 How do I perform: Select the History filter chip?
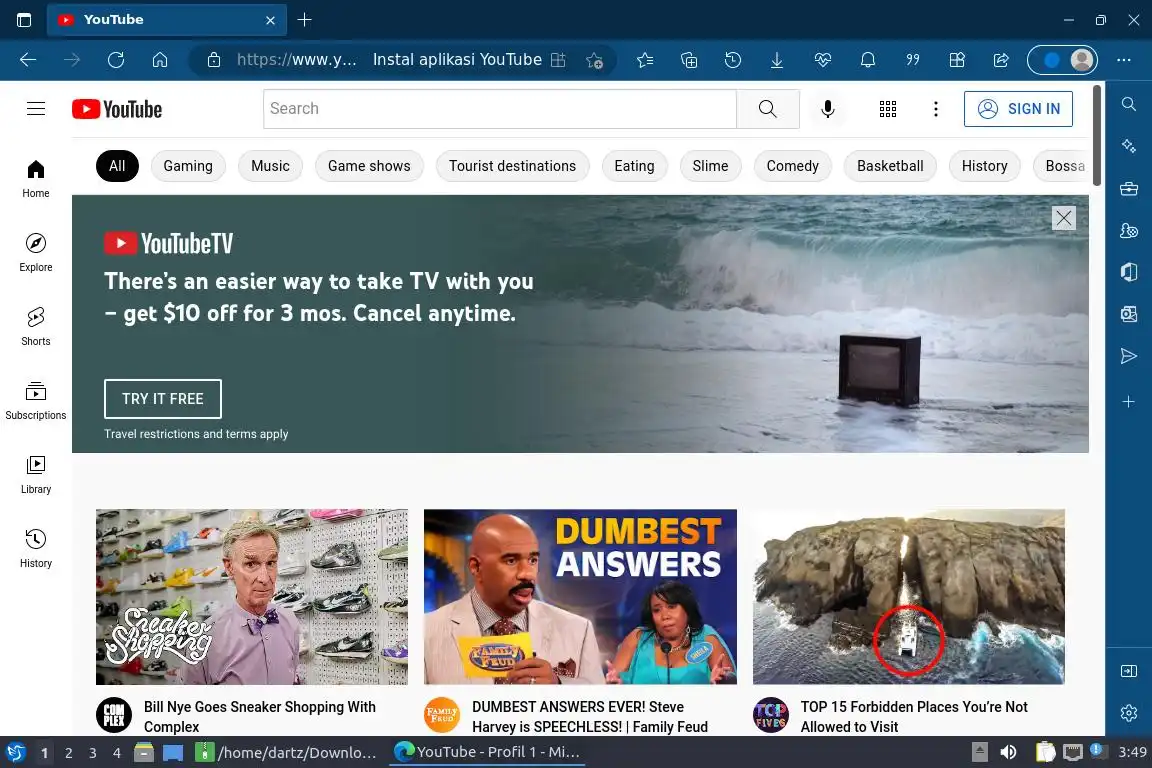click(x=984, y=166)
